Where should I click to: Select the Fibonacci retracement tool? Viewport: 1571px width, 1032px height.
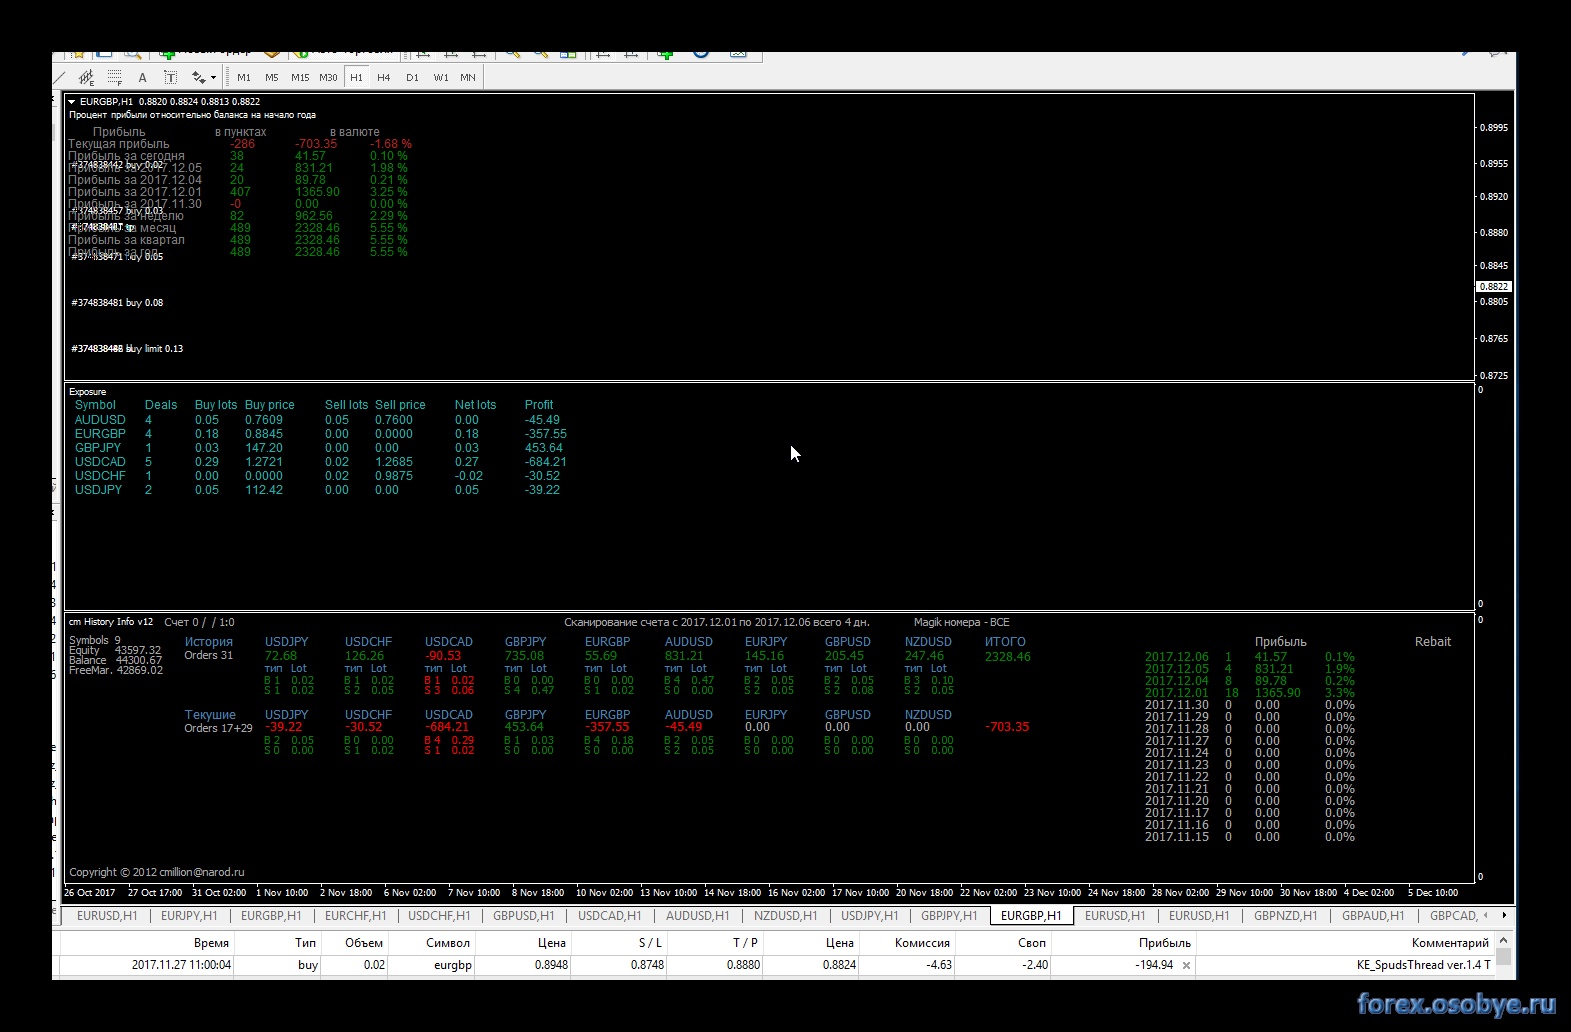pos(115,77)
